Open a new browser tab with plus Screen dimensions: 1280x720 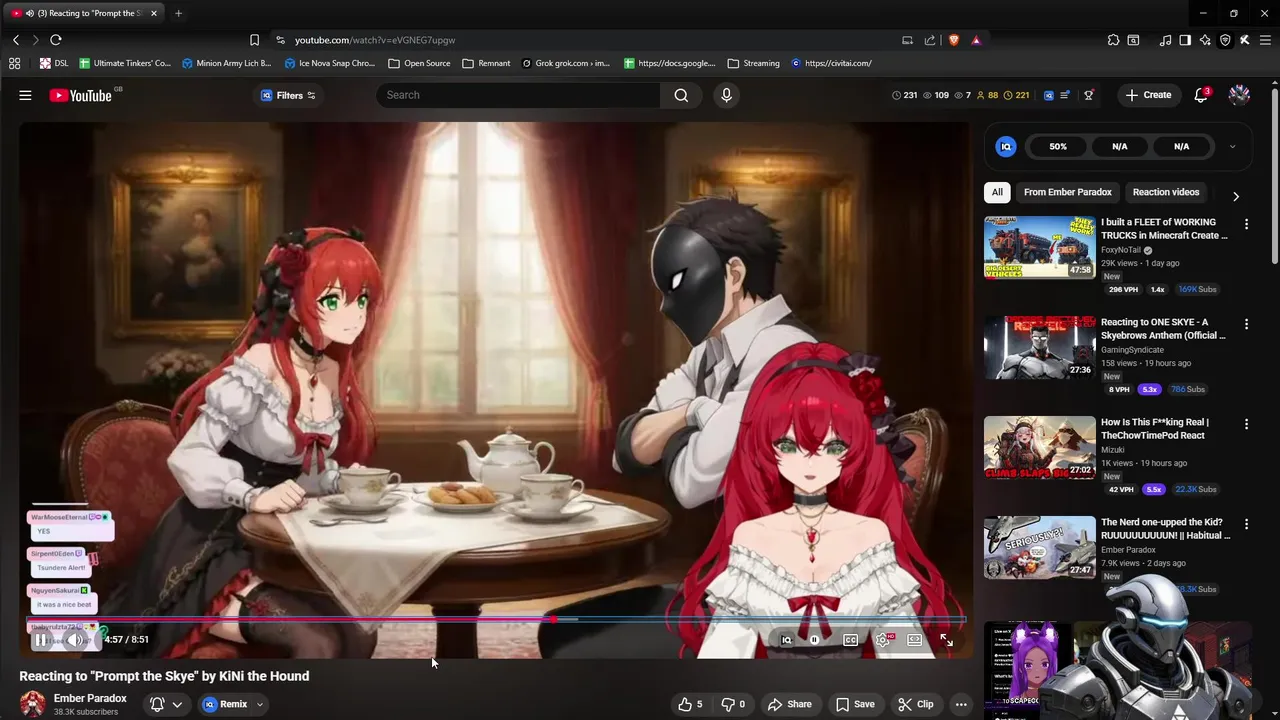(x=178, y=13)
